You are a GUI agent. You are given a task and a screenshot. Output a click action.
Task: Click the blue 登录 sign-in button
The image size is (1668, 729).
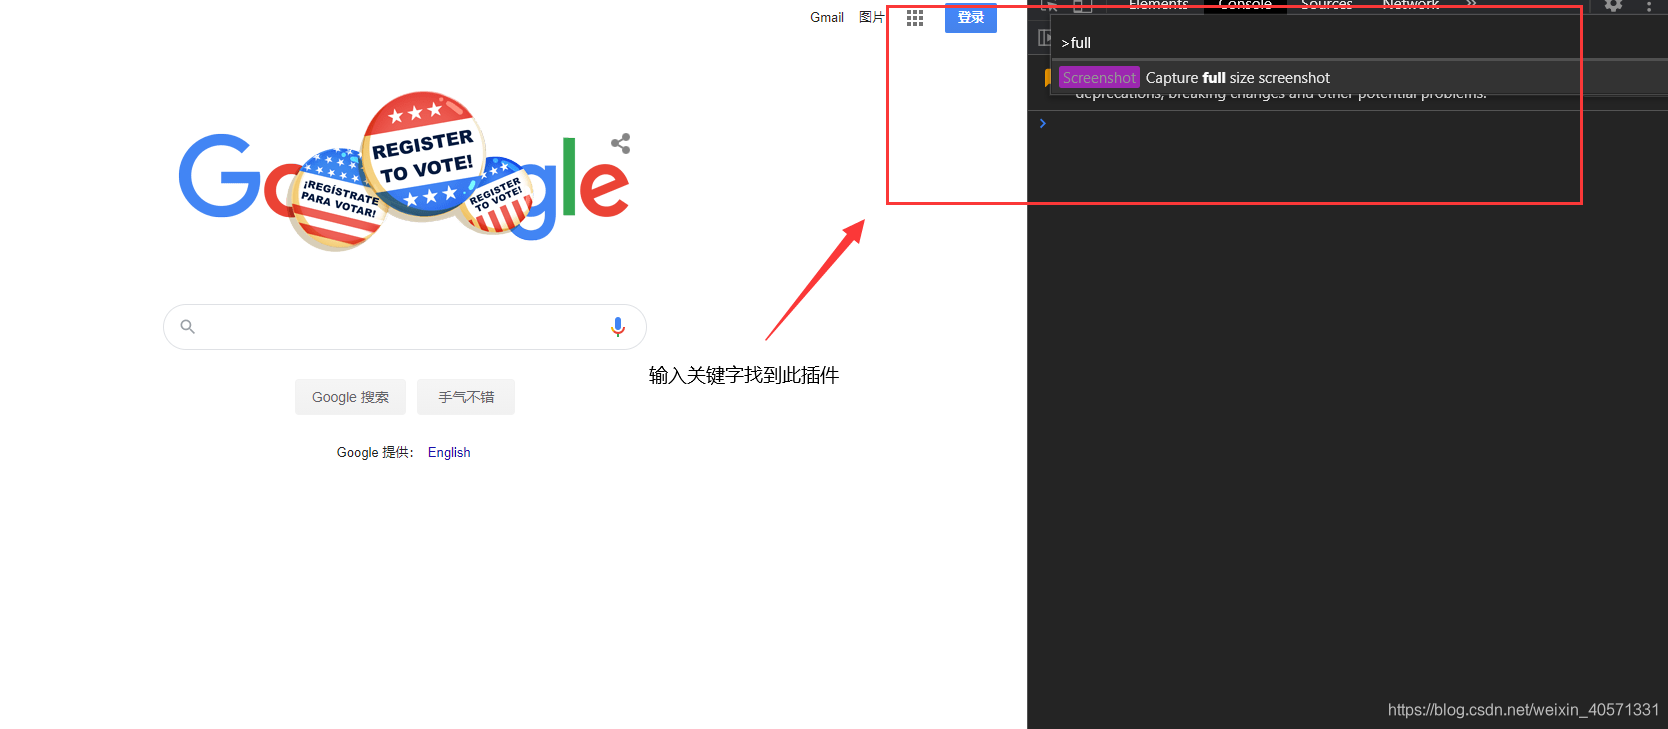[971, 17]
